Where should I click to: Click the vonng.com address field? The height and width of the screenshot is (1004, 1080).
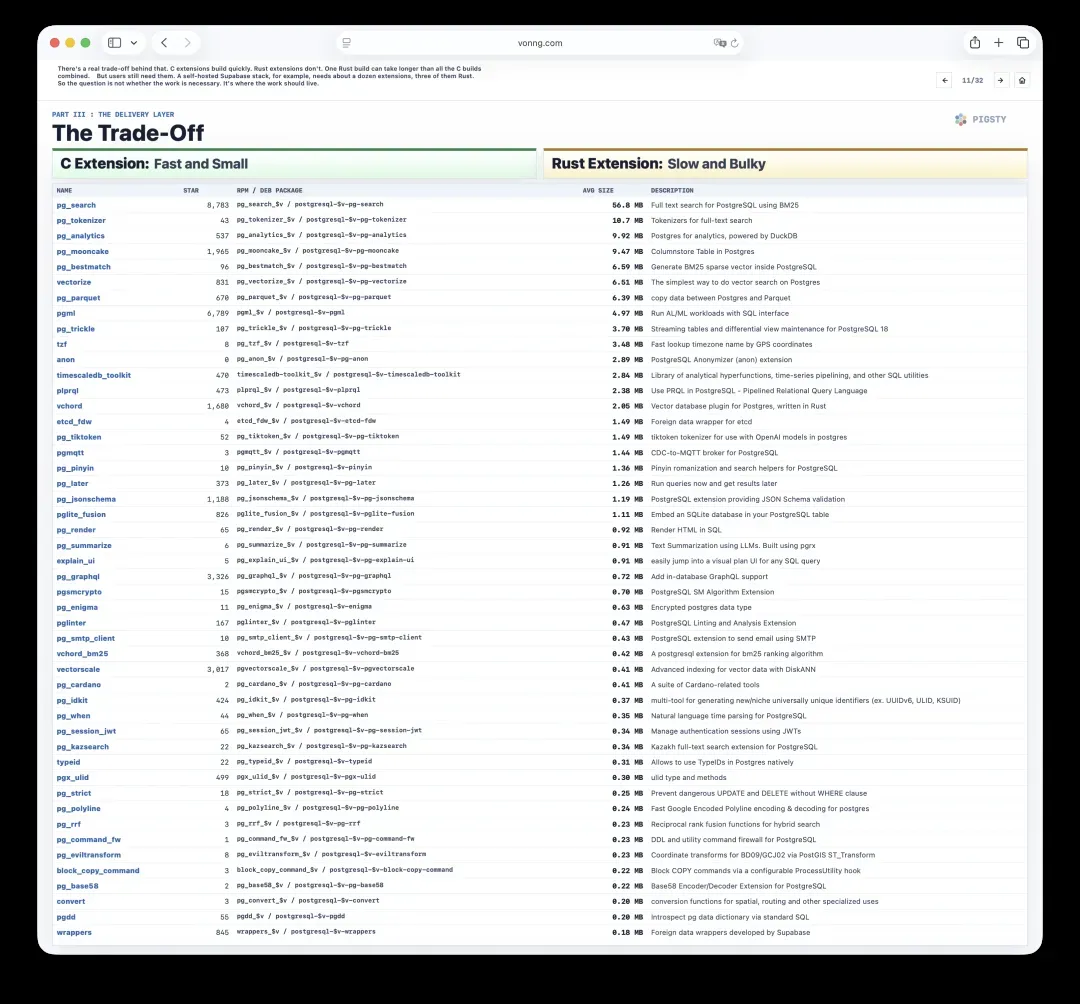click(x=540, y=43)
